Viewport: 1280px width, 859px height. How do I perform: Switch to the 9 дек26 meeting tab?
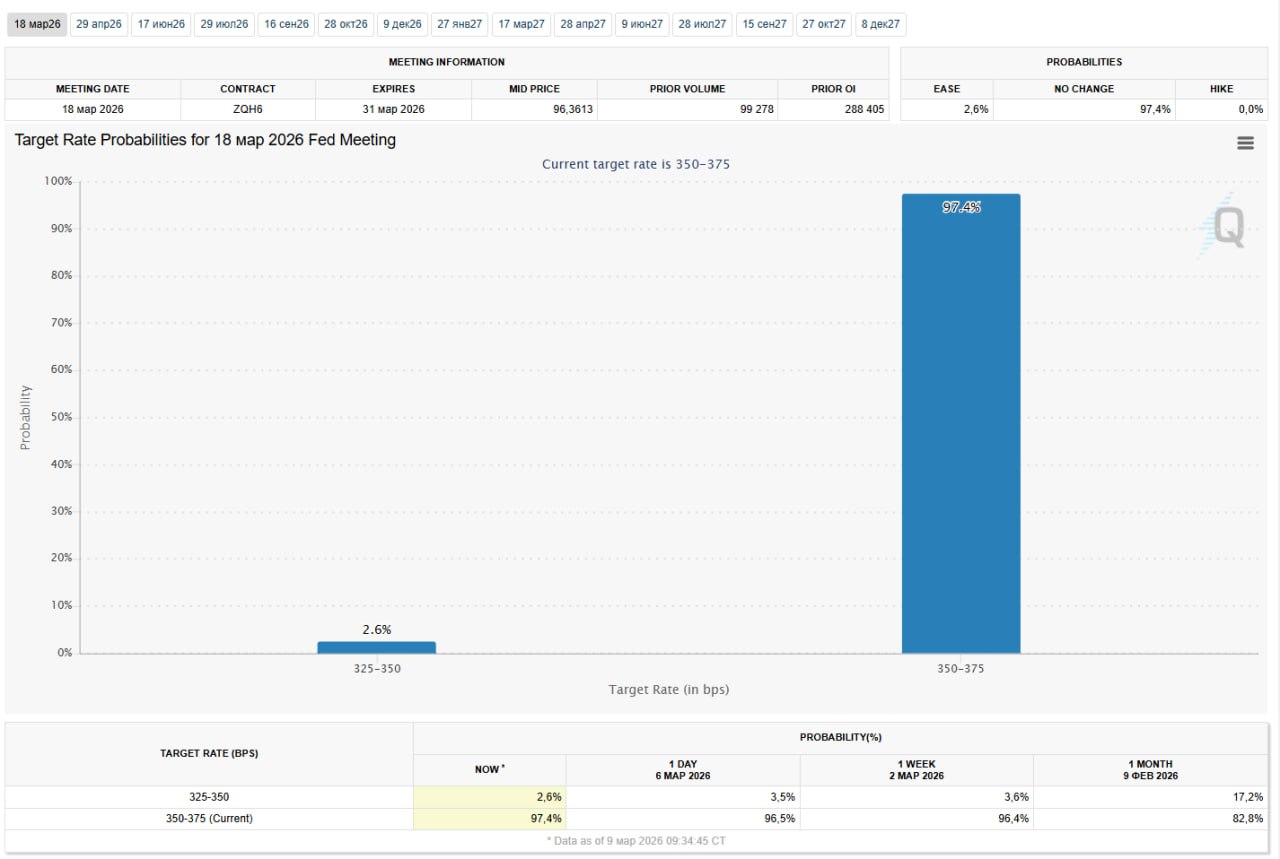(402, 24)
